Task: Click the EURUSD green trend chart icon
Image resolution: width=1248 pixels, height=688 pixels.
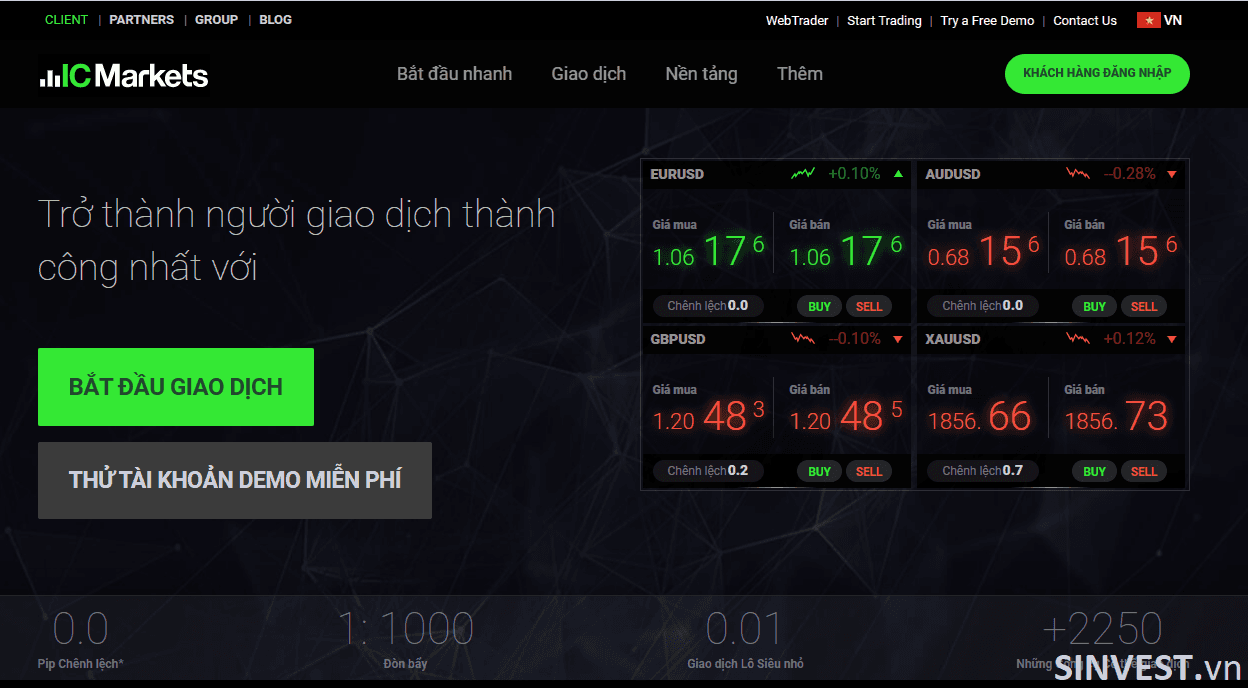Action: [x=803, y=174]
